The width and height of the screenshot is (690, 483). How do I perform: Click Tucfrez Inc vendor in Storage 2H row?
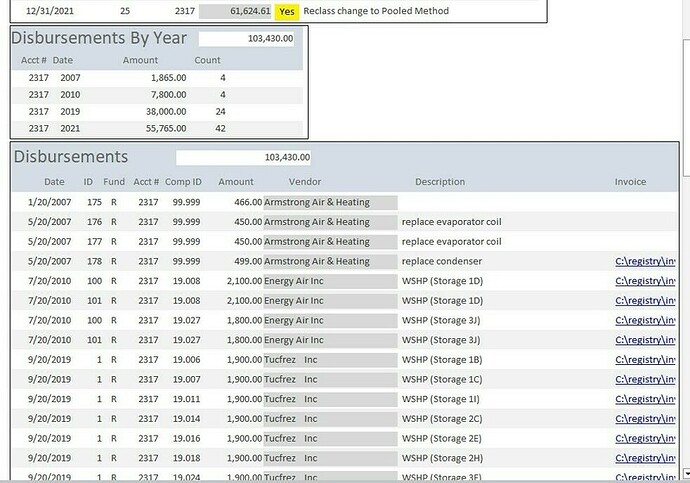[330, 458]
